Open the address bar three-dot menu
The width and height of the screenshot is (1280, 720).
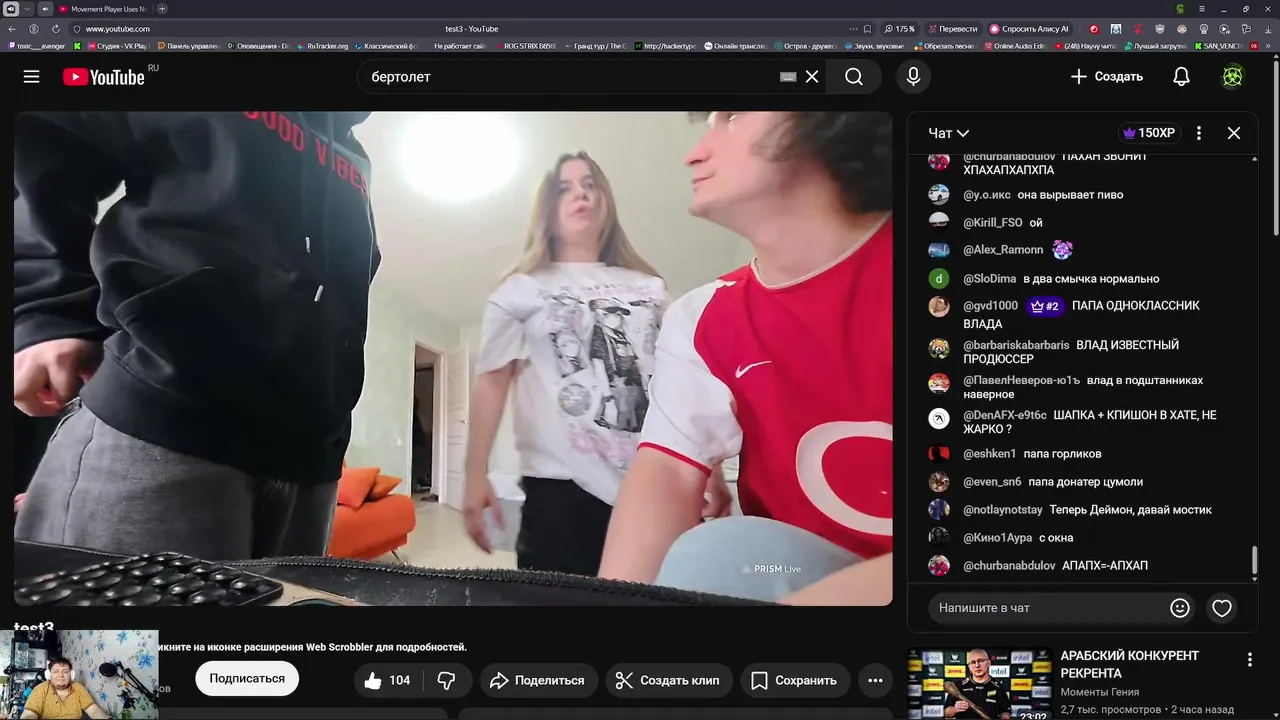point(853,29)
